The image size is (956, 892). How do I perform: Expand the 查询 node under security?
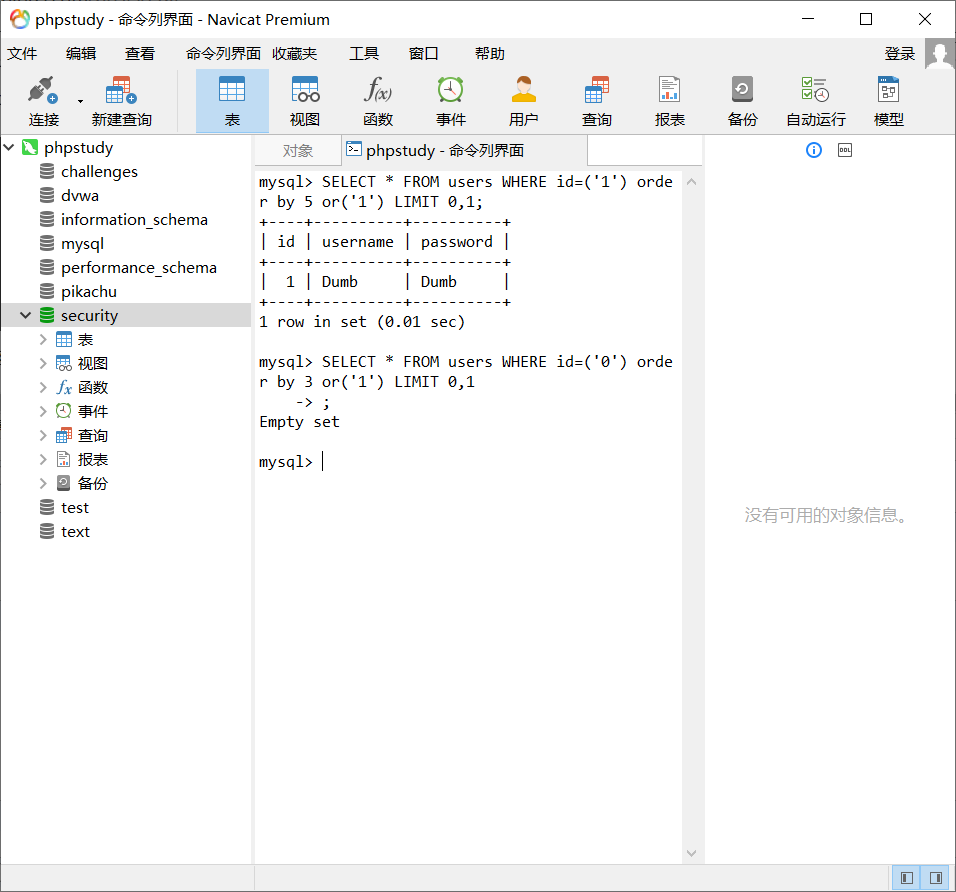click(43, 435)
